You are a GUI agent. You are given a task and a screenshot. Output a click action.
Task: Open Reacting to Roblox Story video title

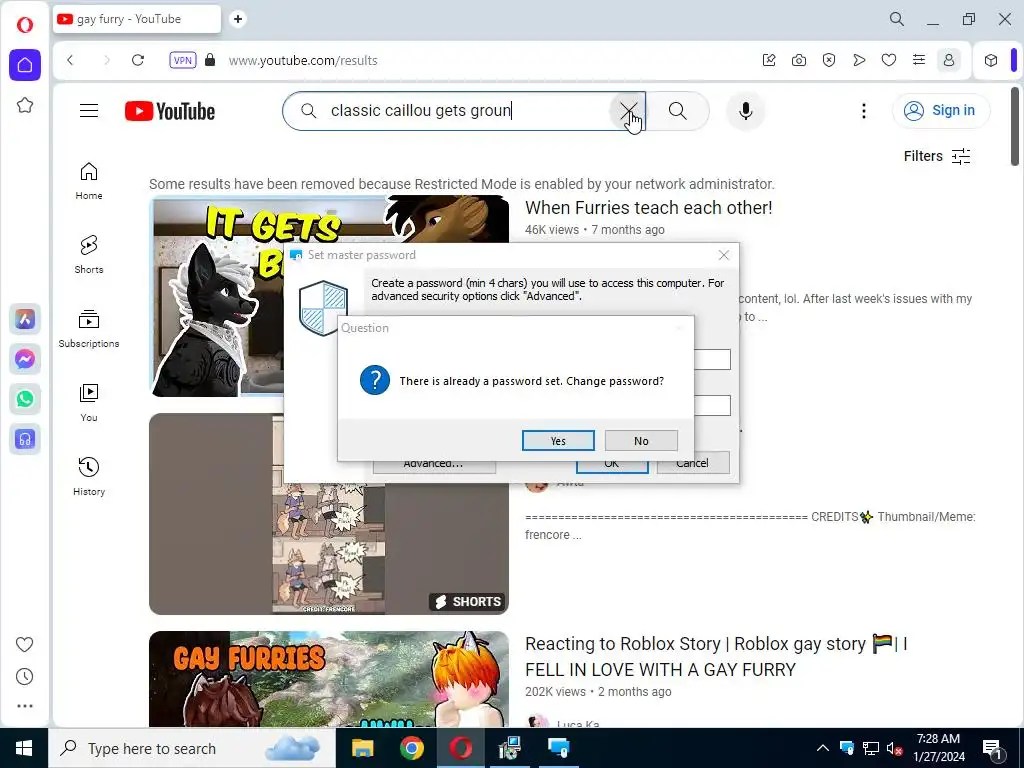coord(716,656)
